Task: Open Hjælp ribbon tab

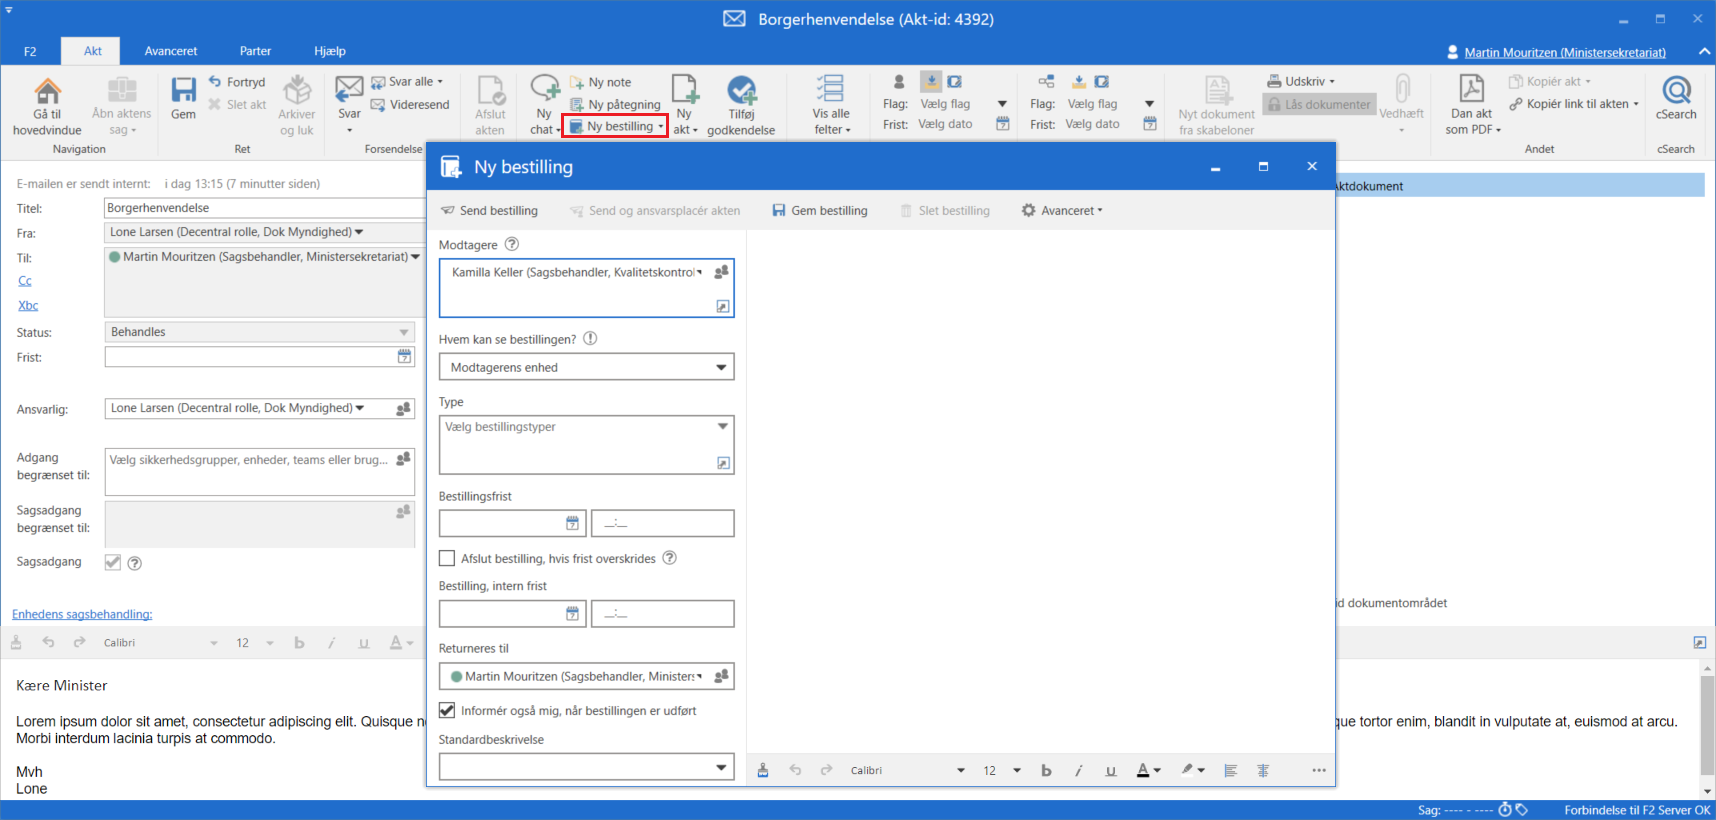Action: point(330,51)
